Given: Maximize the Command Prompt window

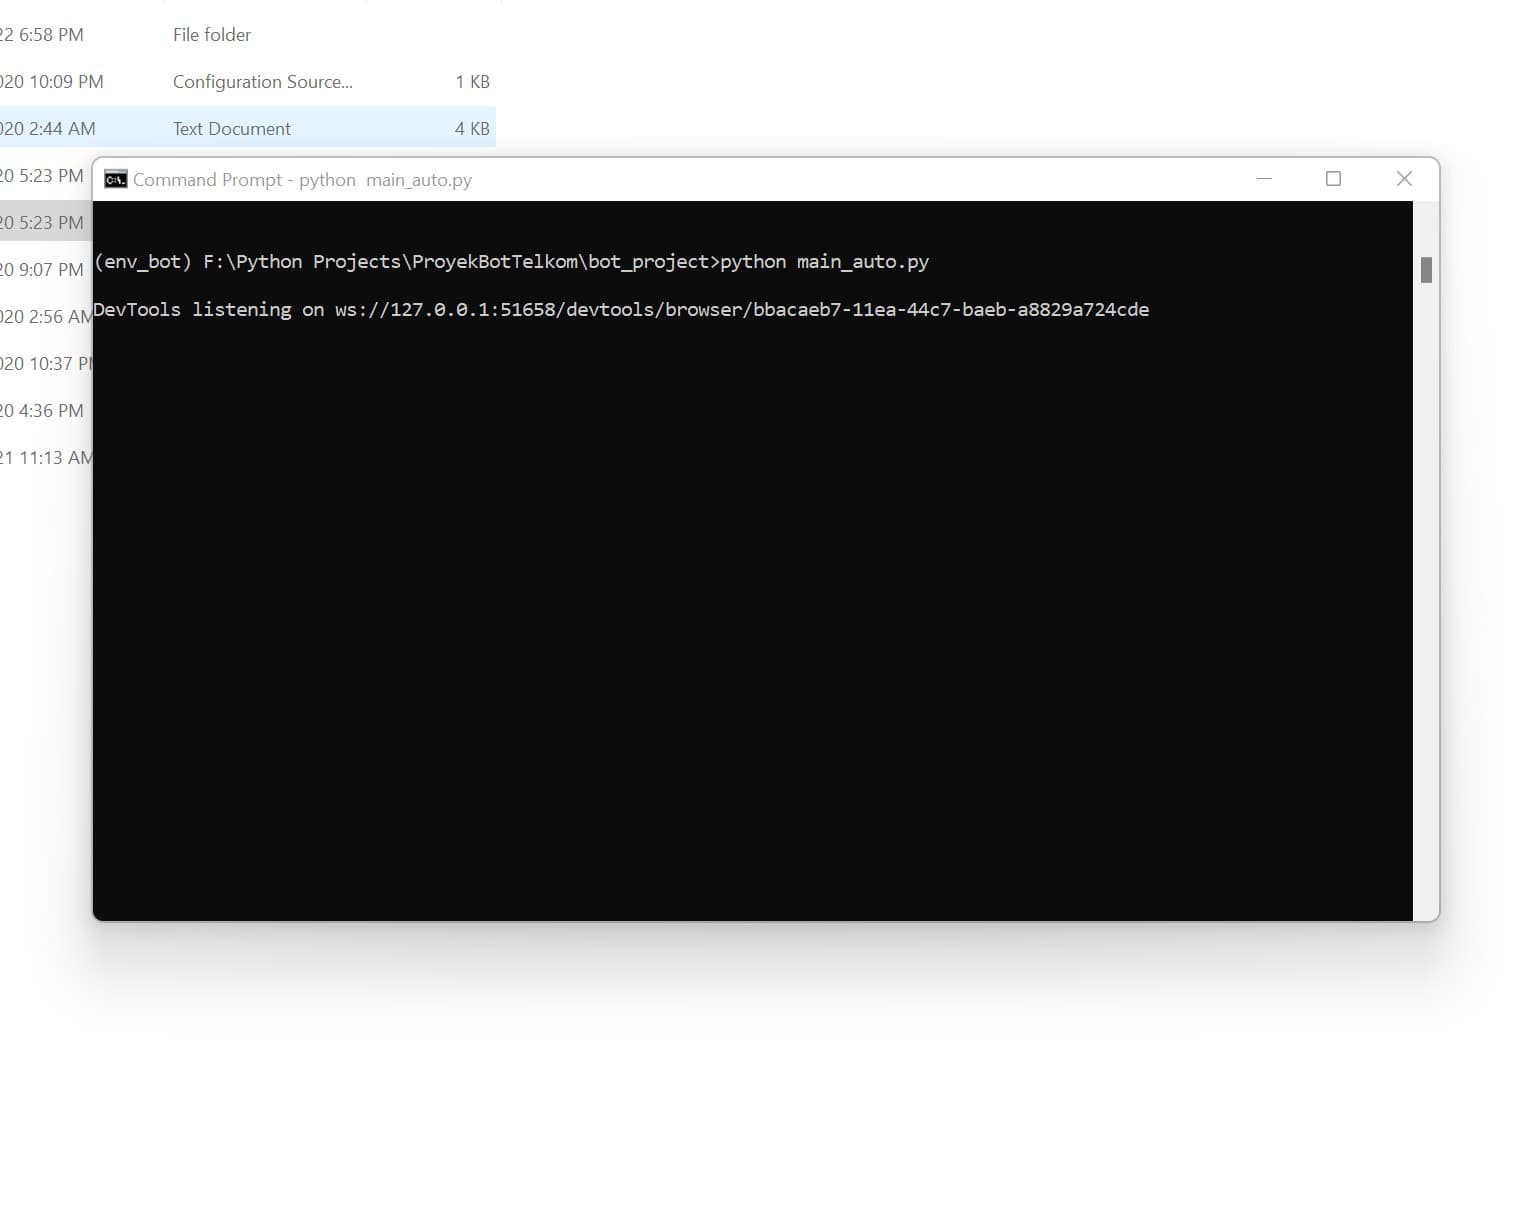Looking at the screenshot, I should click(1333, 179).
